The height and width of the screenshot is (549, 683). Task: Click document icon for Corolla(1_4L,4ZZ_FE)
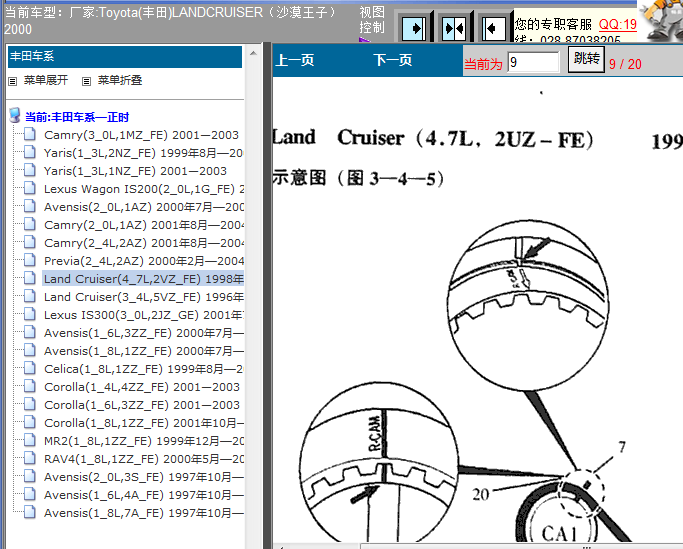tap(30, 386)
